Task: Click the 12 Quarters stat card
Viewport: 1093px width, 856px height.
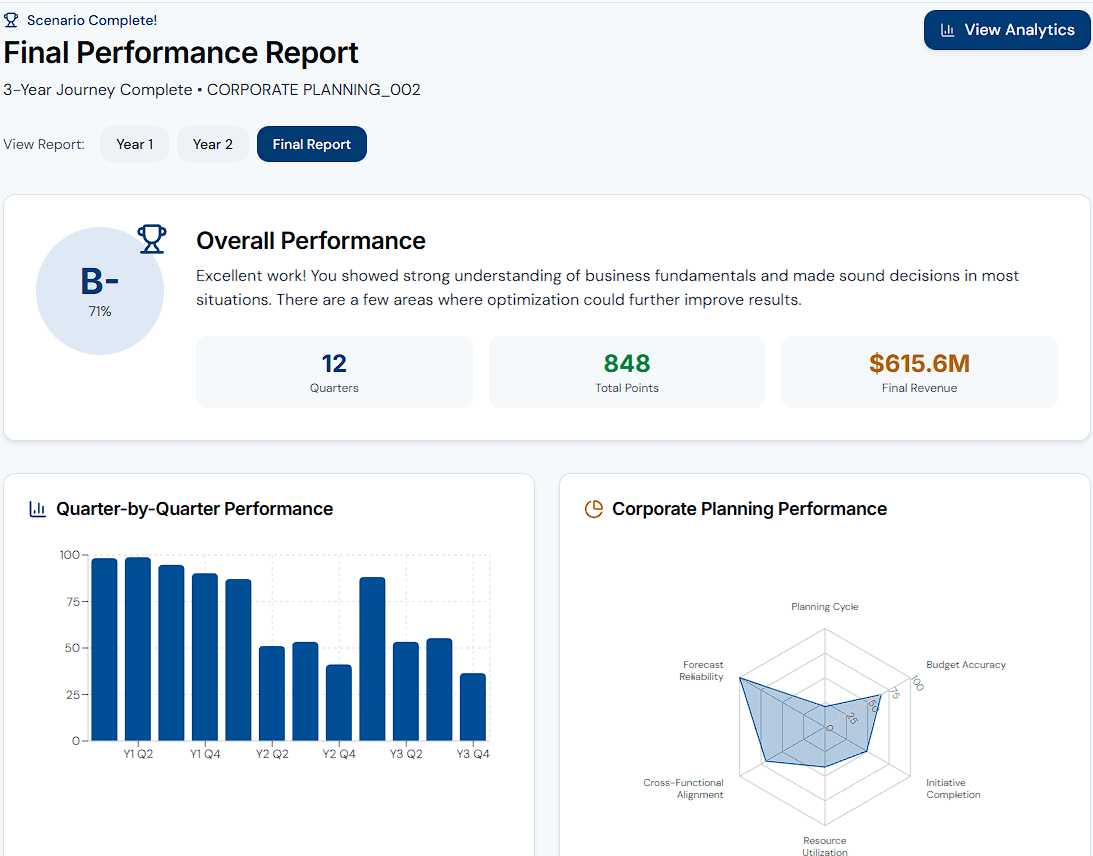Action: (x=334, y=371)
